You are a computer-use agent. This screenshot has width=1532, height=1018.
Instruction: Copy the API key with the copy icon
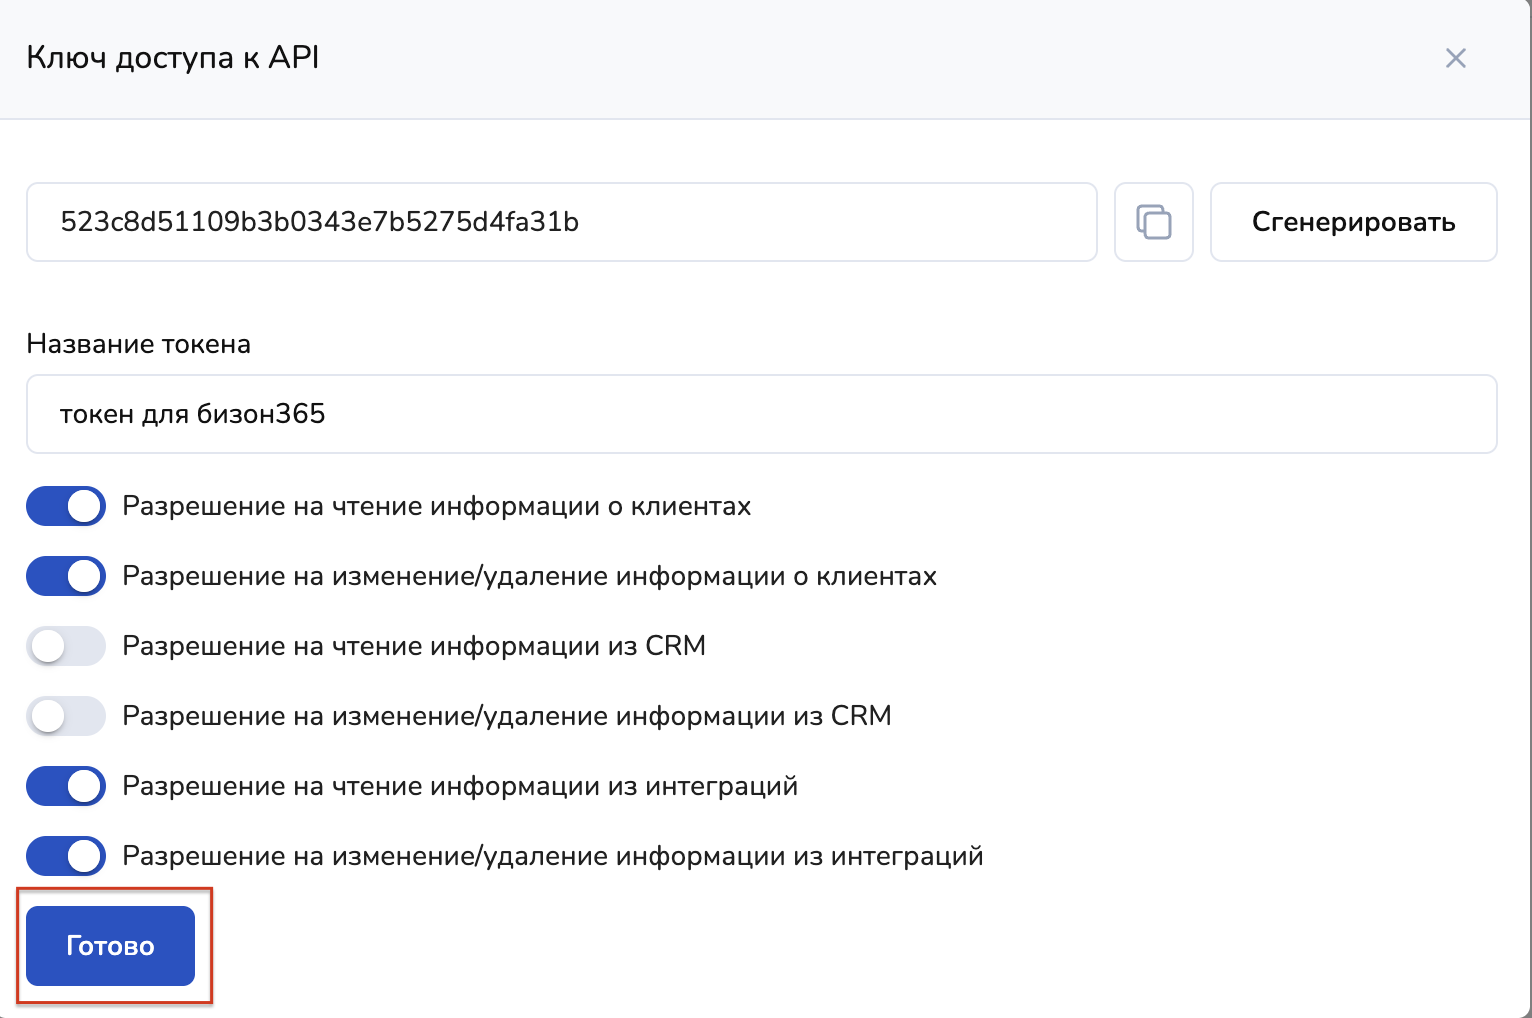[1153, 222]
